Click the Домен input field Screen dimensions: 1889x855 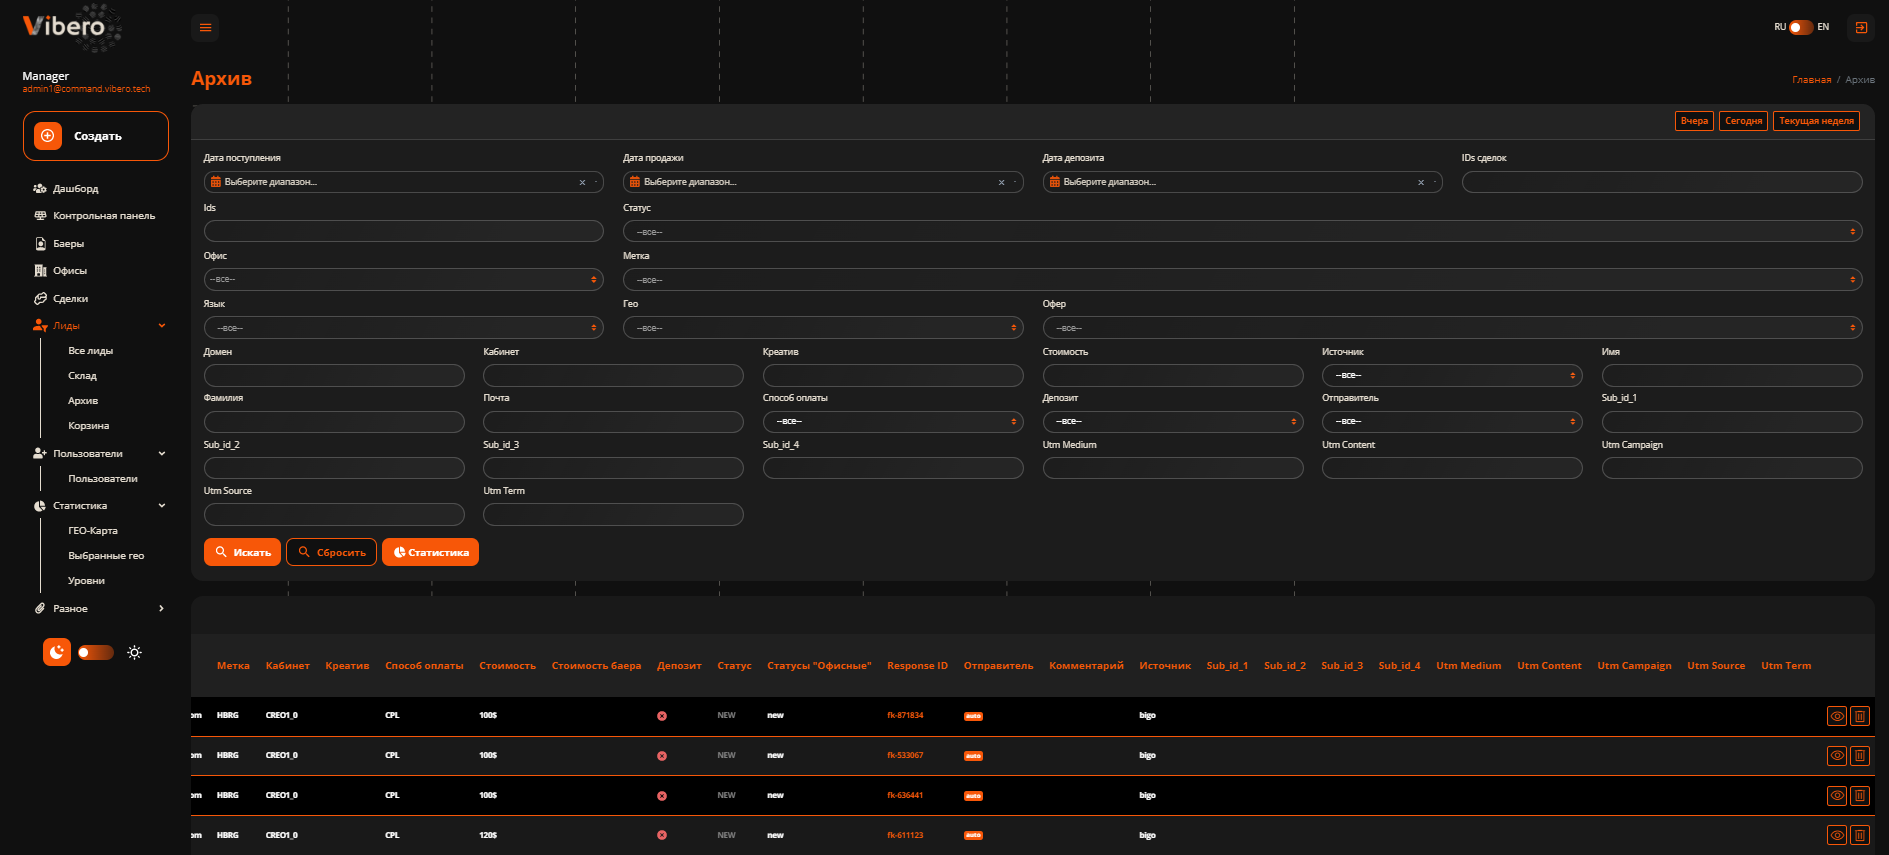click(x=334, y=375)
